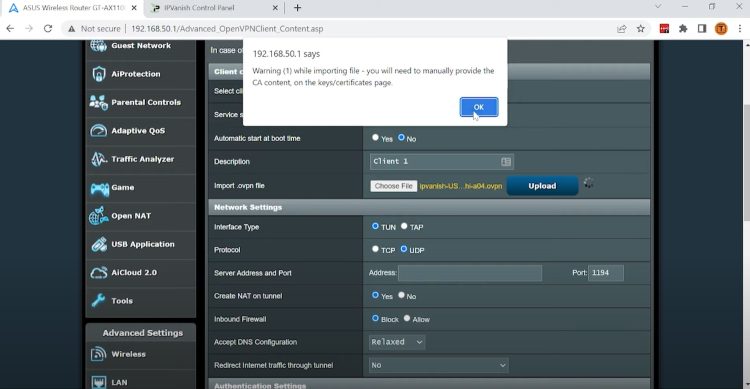Click the Server Address input field
The width and height of the screenshot is (750, 389).
(470, 273)
